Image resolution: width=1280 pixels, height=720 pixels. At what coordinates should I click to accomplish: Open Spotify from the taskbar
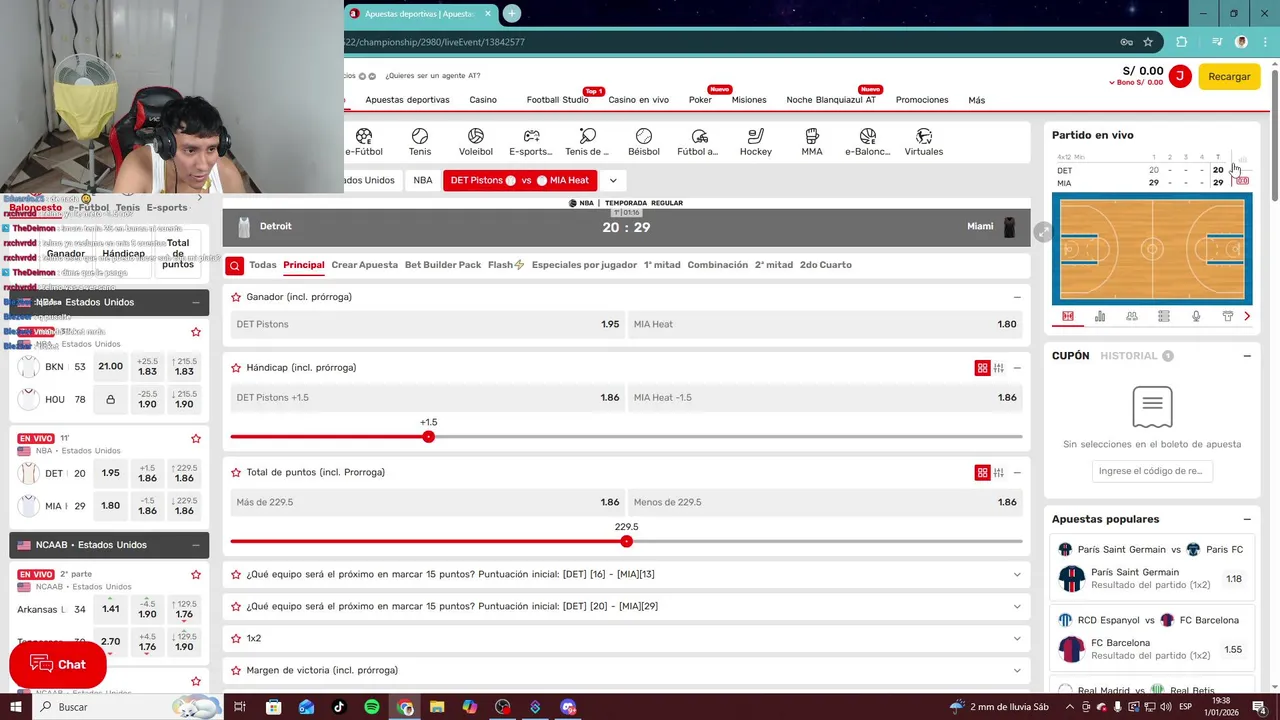pyautogui.click(x=372, y=707)
